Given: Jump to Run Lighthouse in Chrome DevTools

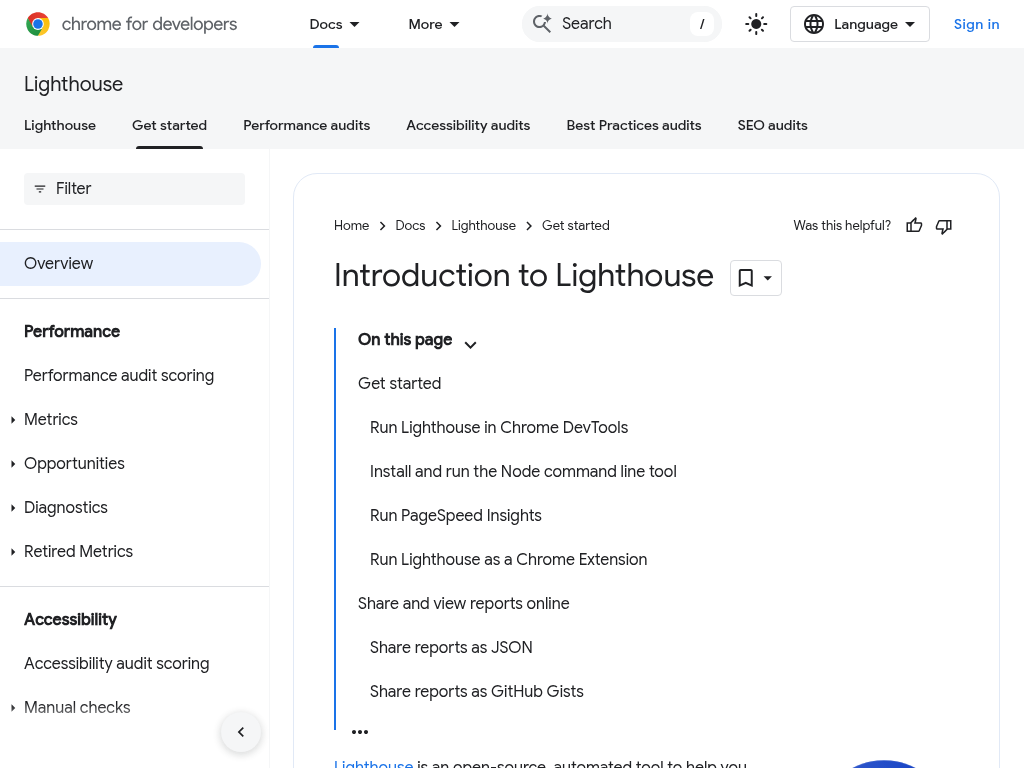Looking at the screenshot, I should (x=499, y=428).
